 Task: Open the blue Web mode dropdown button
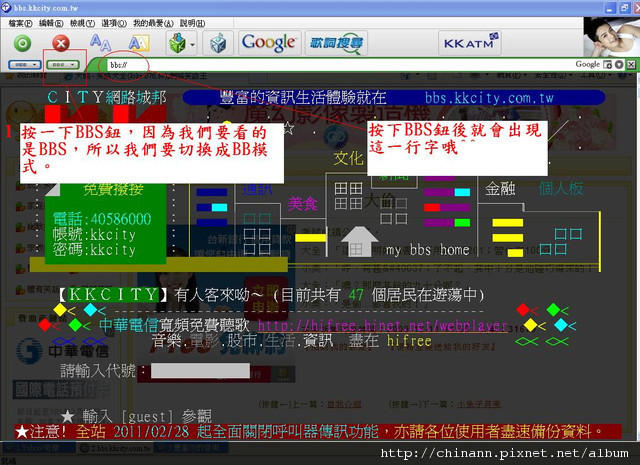coord(24,65)
